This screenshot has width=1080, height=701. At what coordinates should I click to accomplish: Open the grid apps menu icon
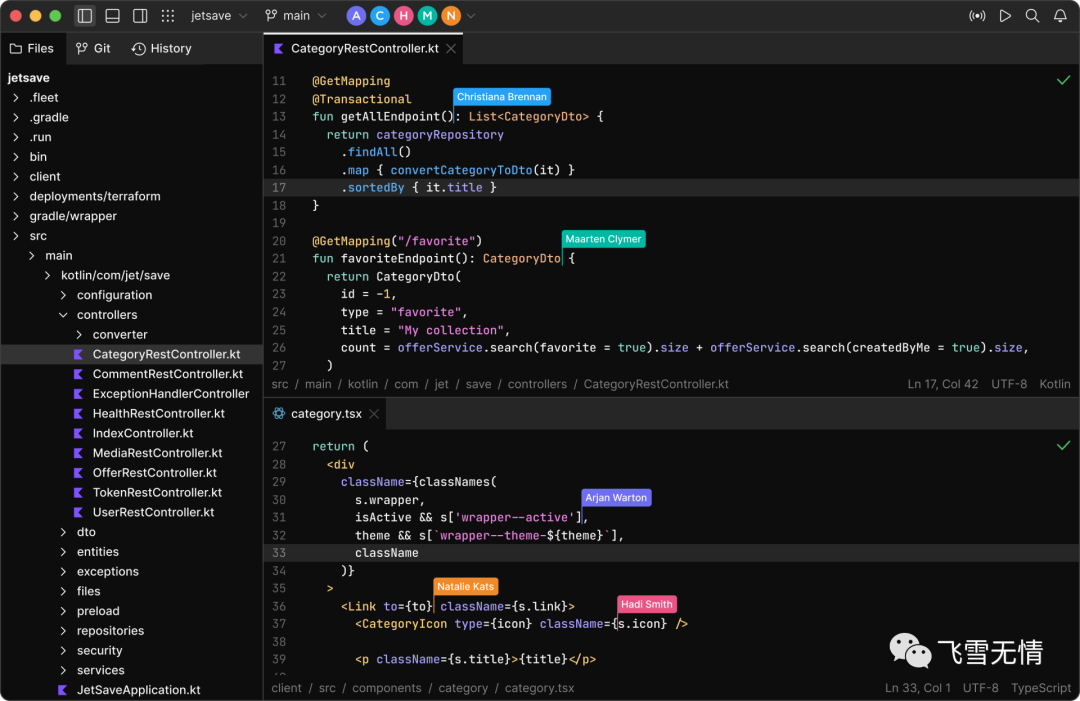167,16
